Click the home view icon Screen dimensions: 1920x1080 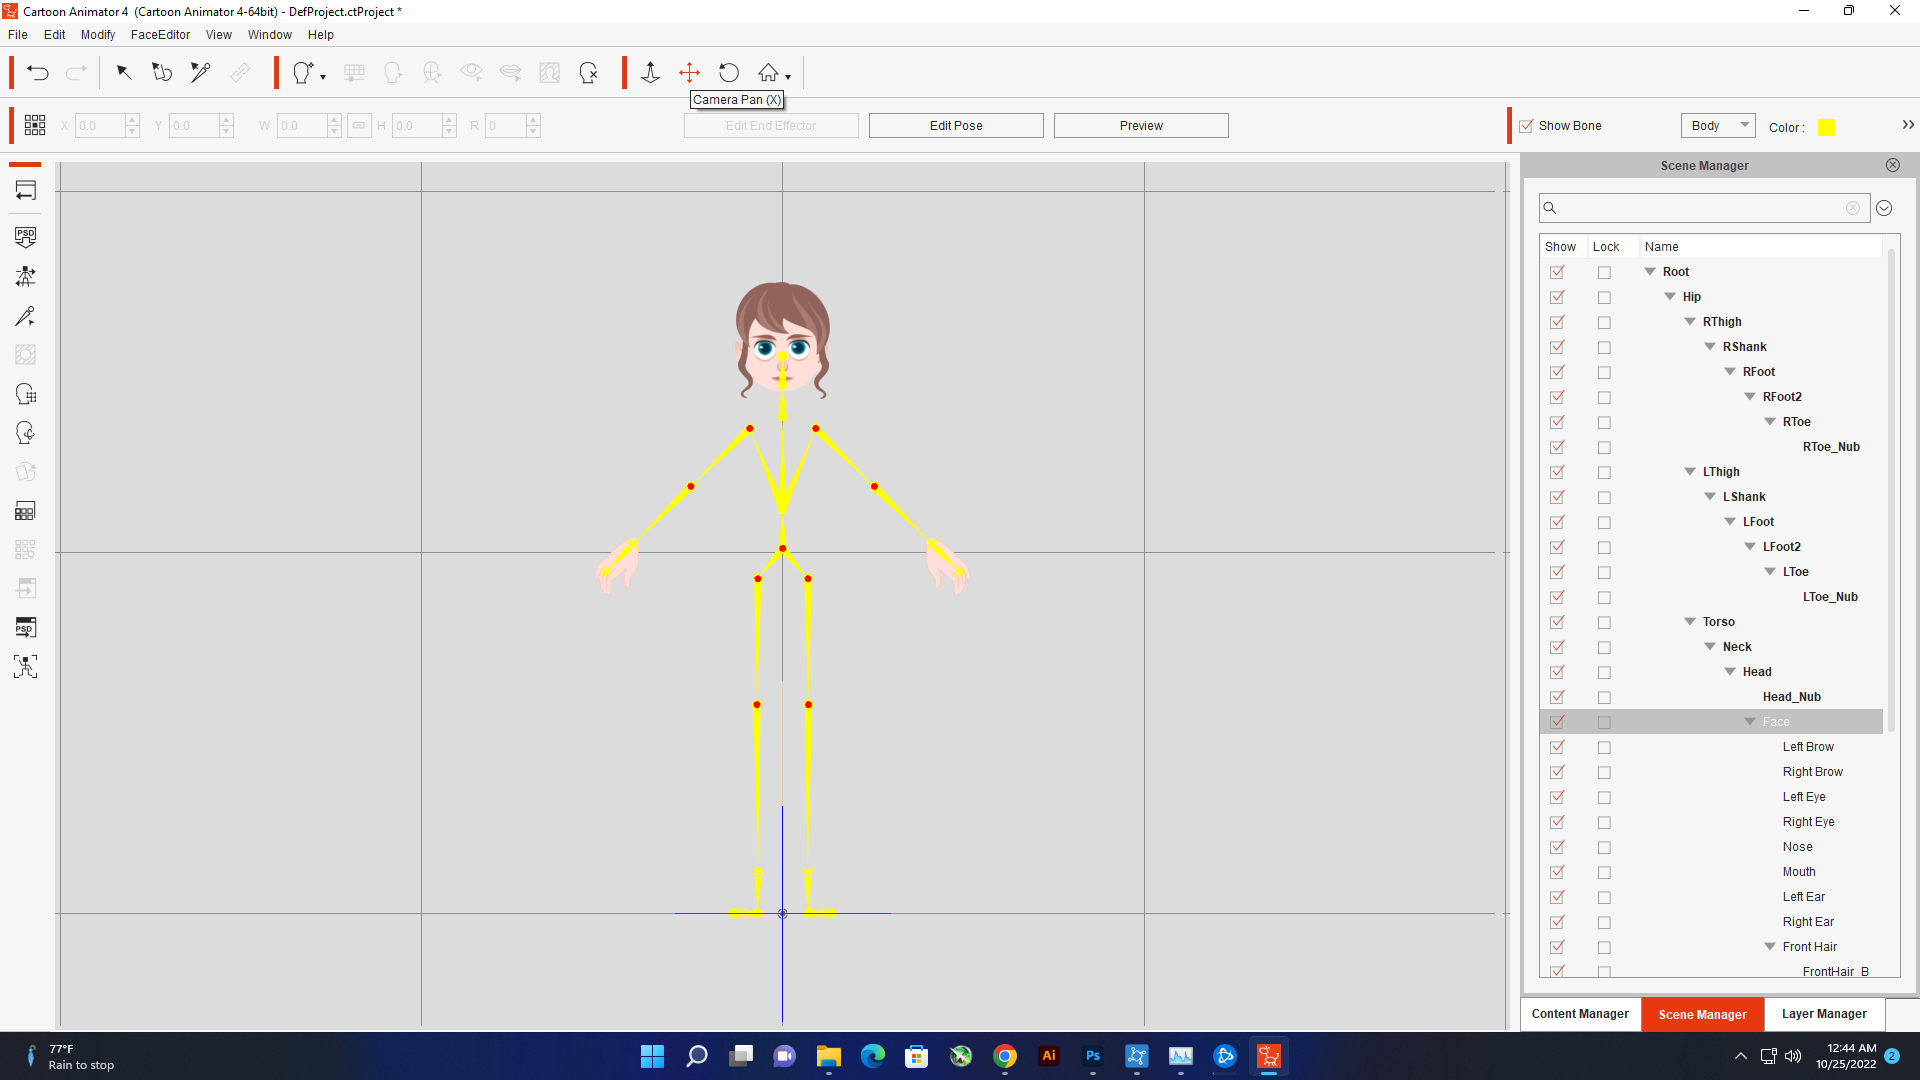(x=768, y=72)
